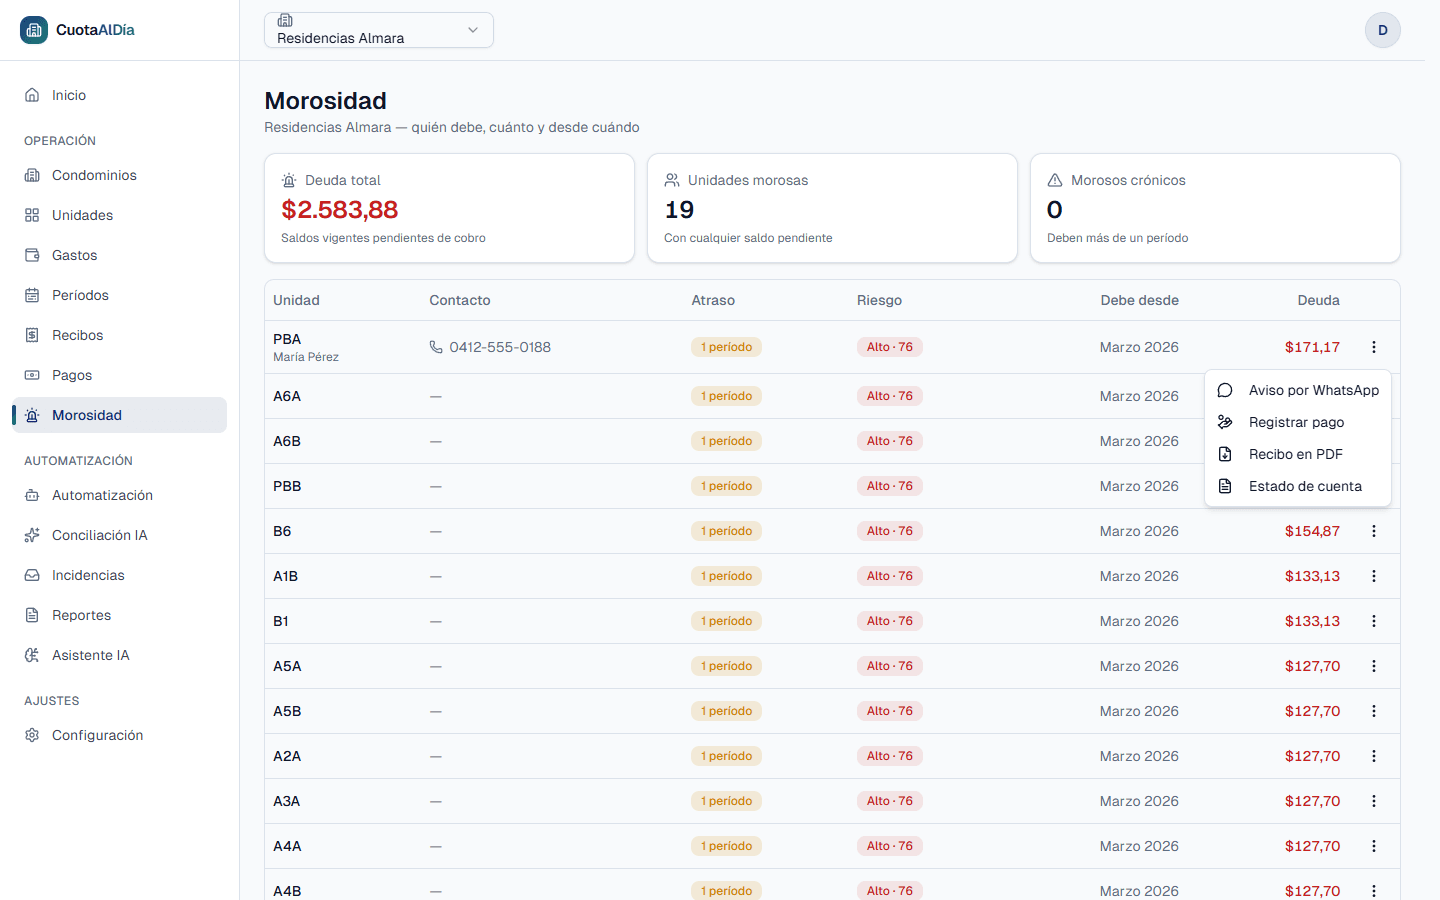Open Automatización robot icon in sidebar
This screenshot has height=900, width=1440.
(x=32, y=495)
